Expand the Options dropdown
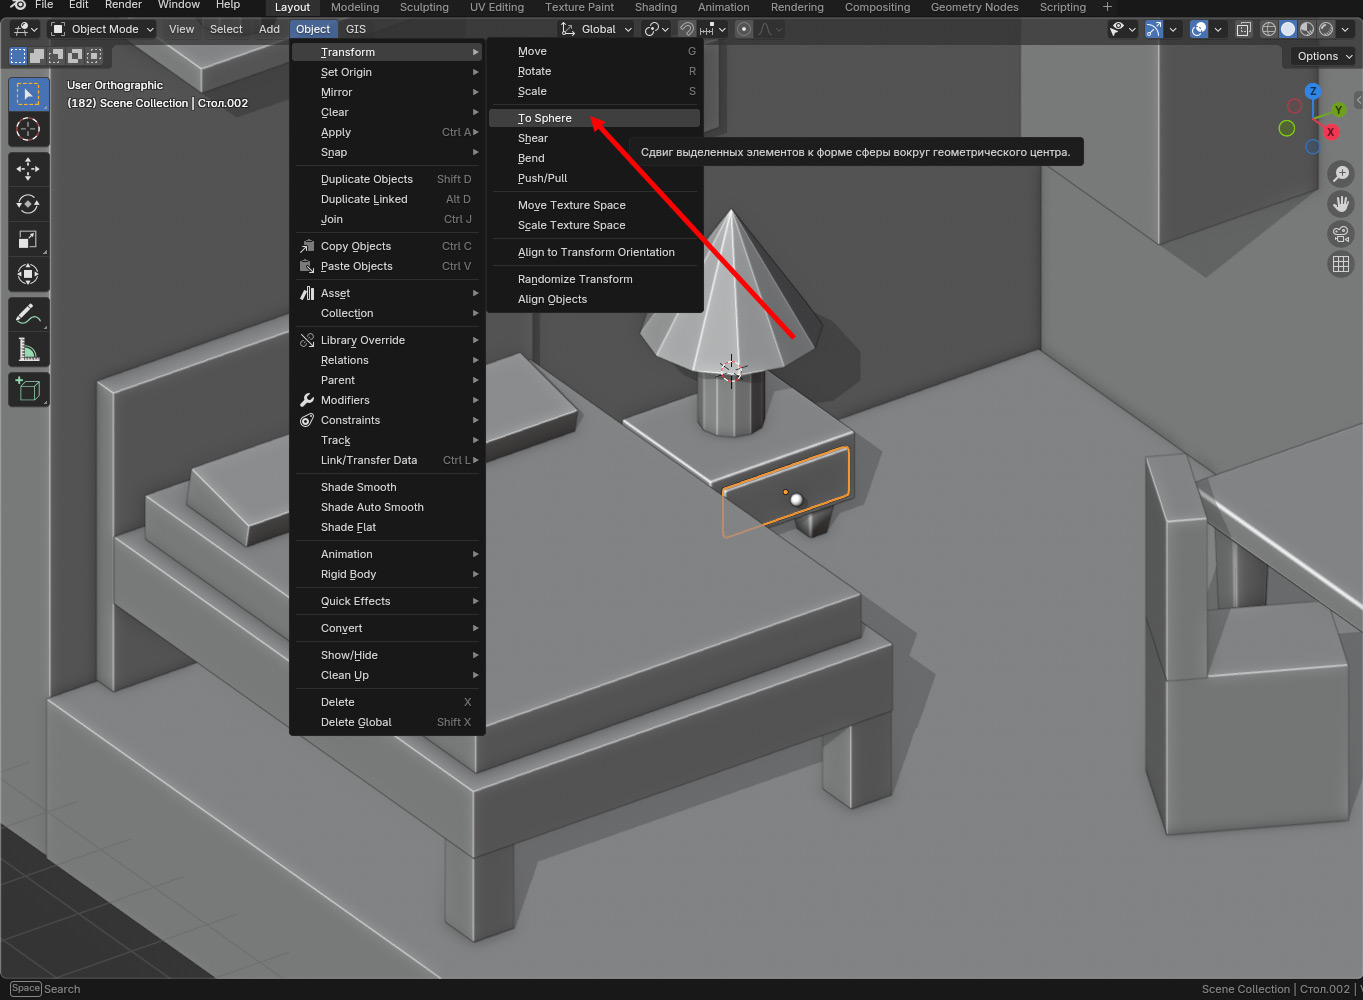1363x1000 pixels. coord(1324,56)
